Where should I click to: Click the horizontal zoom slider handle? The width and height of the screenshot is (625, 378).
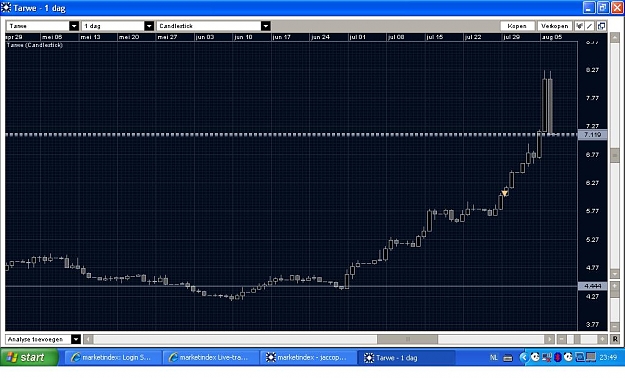[x=577, y=339]
